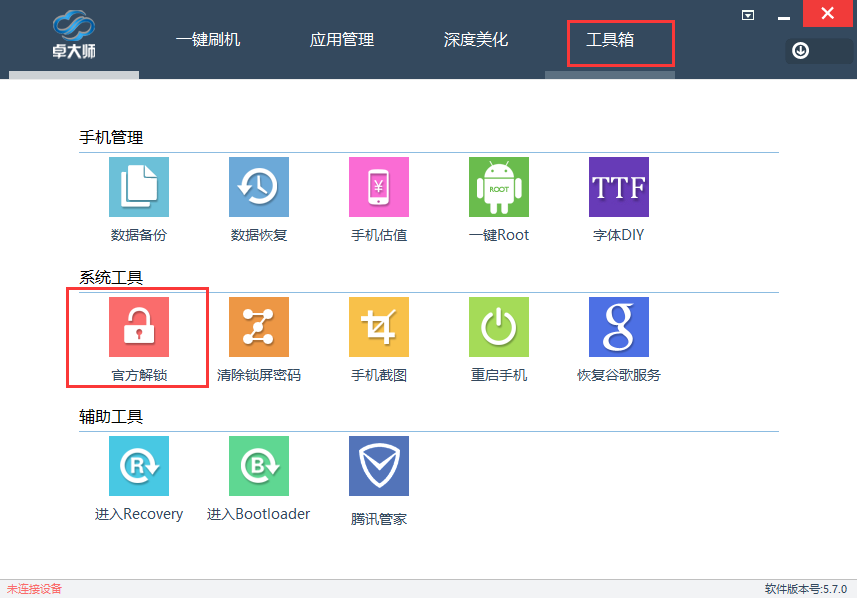Viewport: 857px width, 598px height.
Task: Use 重启手机 to reboot the phone
Action: click(498, 327)
